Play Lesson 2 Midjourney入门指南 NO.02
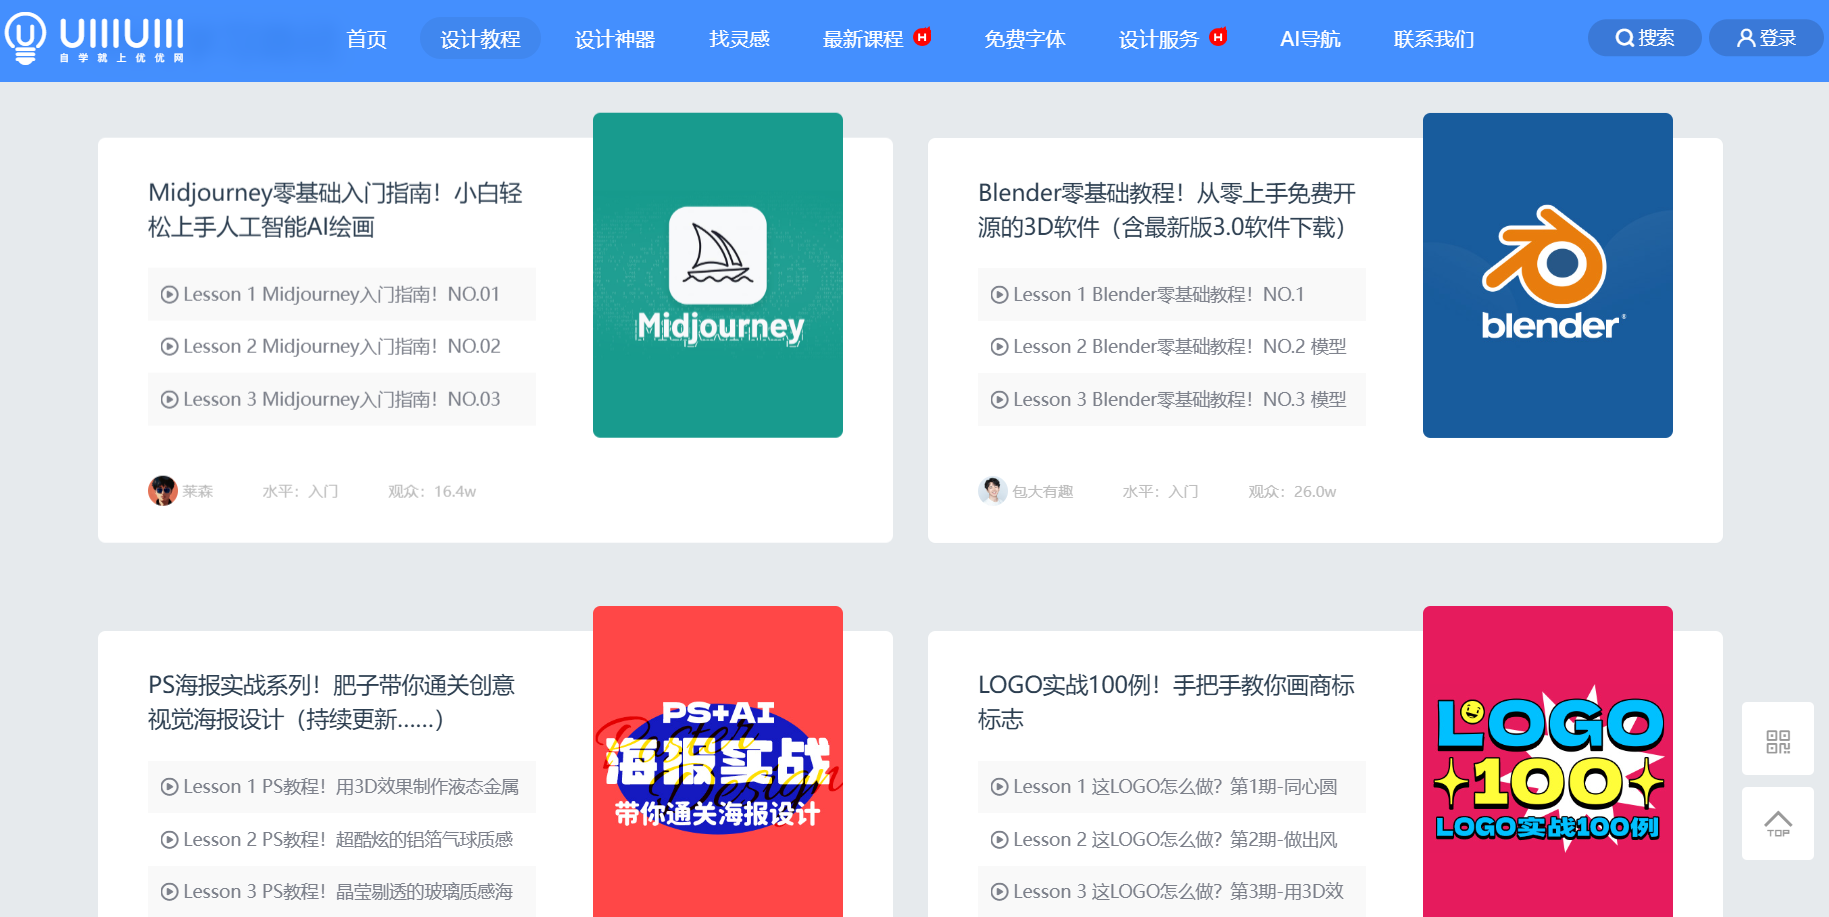 (x=342, y=346)
